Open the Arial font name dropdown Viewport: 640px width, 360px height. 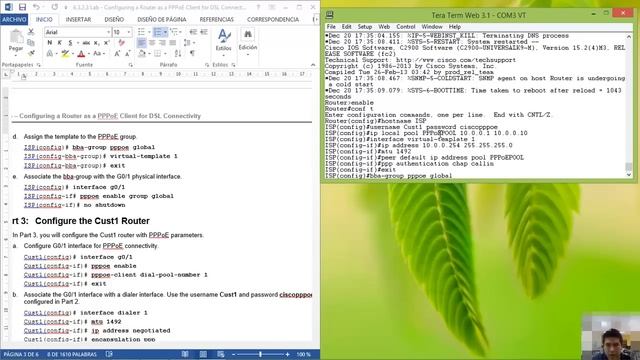[x=109, y=32]
